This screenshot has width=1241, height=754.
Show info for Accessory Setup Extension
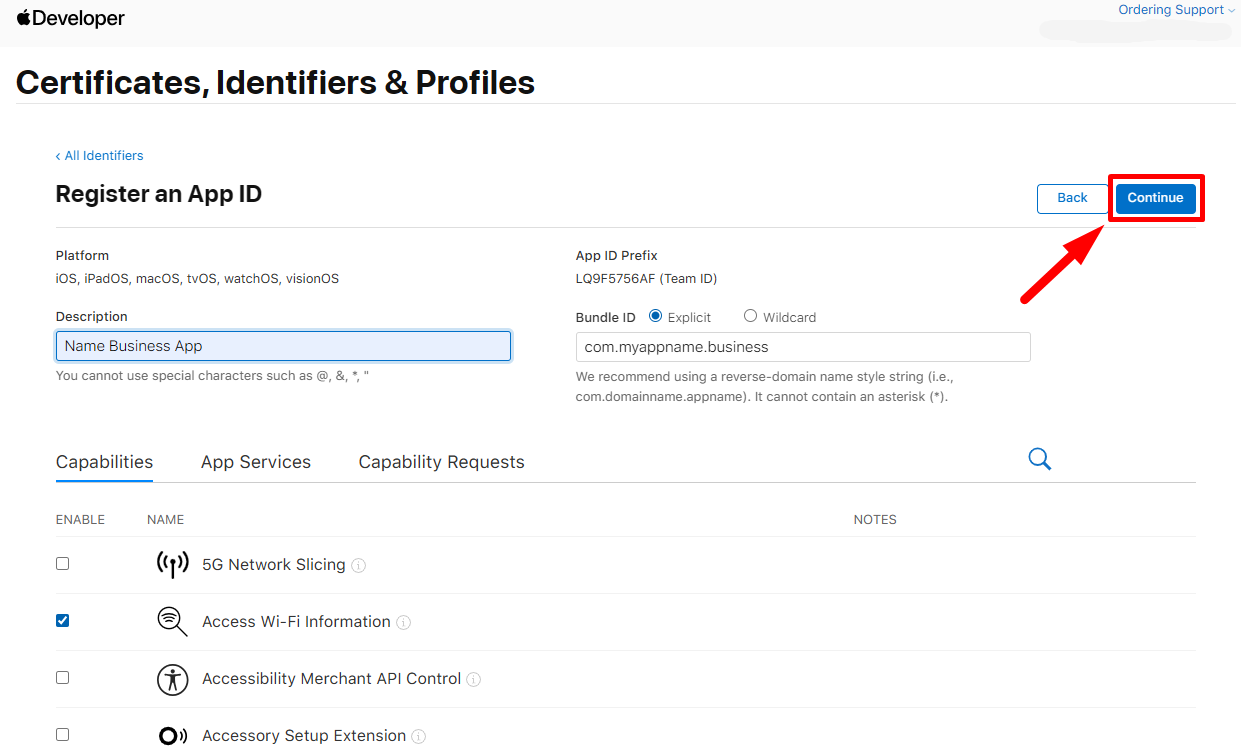point(419,736)
